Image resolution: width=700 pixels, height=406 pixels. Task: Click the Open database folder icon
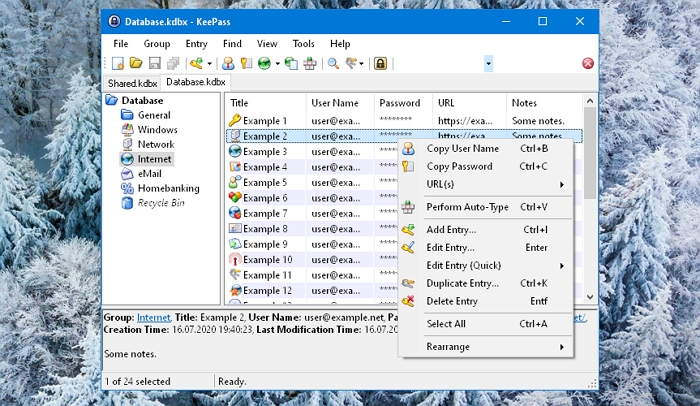[x=136, y=63]
